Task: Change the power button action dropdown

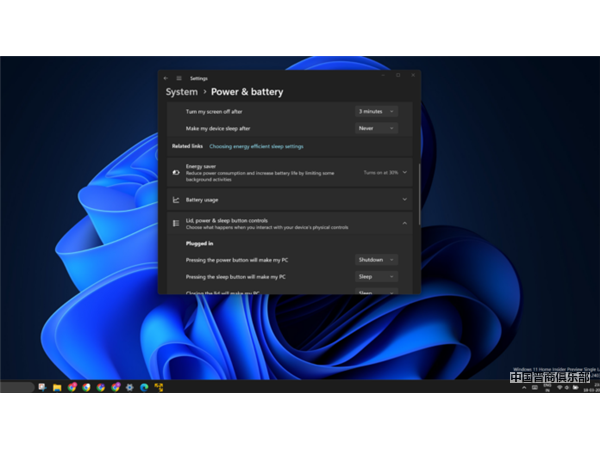Action: [376, 259]
